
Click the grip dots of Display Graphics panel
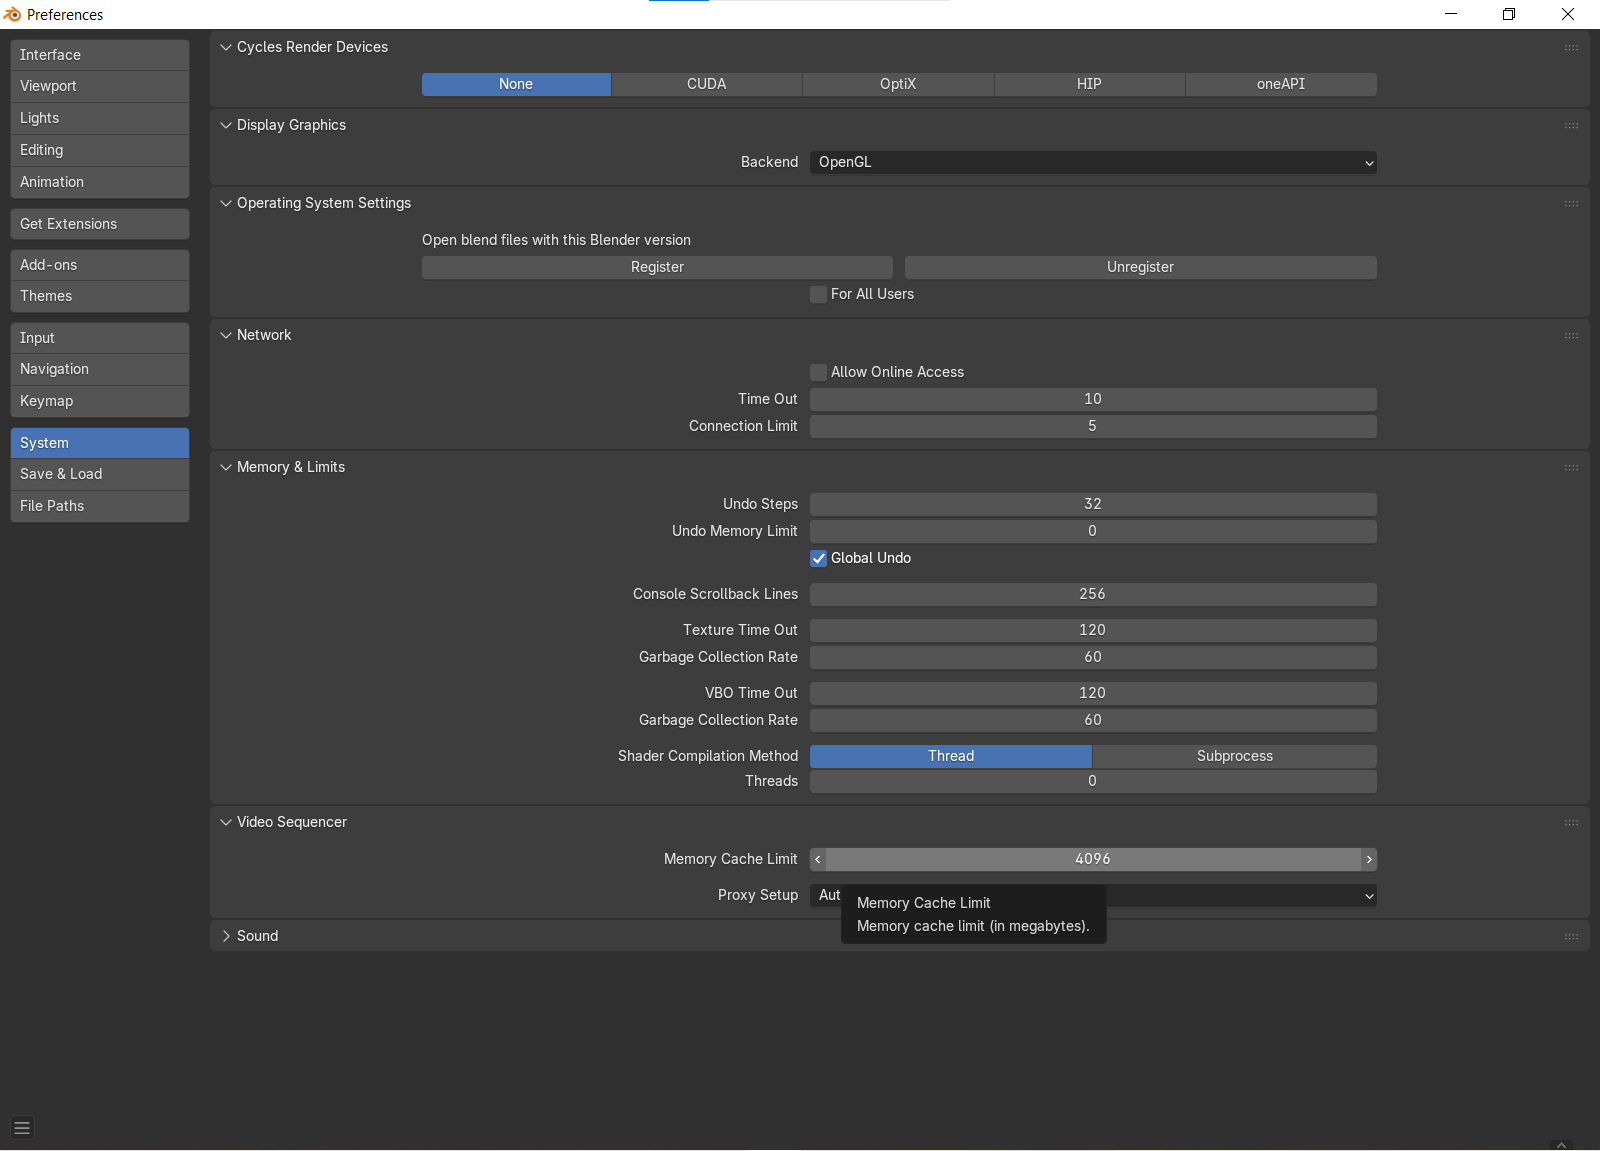[1571, 125]
